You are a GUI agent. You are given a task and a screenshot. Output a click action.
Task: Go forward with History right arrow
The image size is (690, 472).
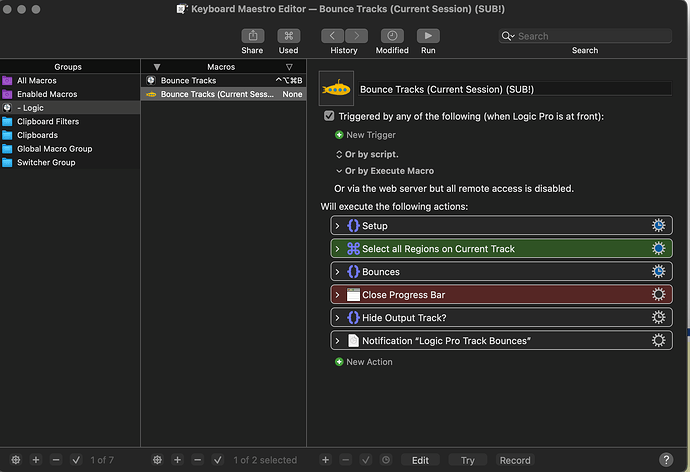pyautogui.click(x=356, y=36)
